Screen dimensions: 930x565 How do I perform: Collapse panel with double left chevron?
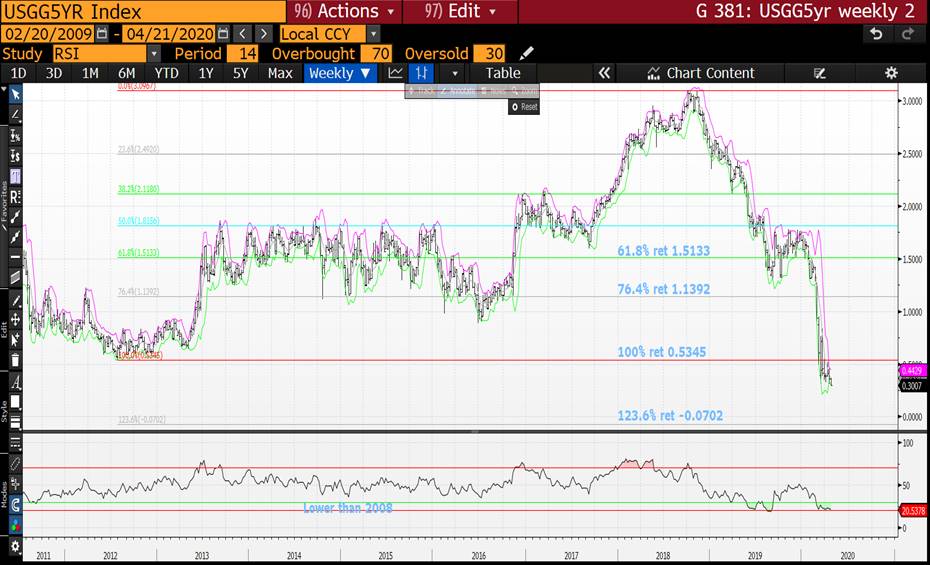[x=604, y=73]
